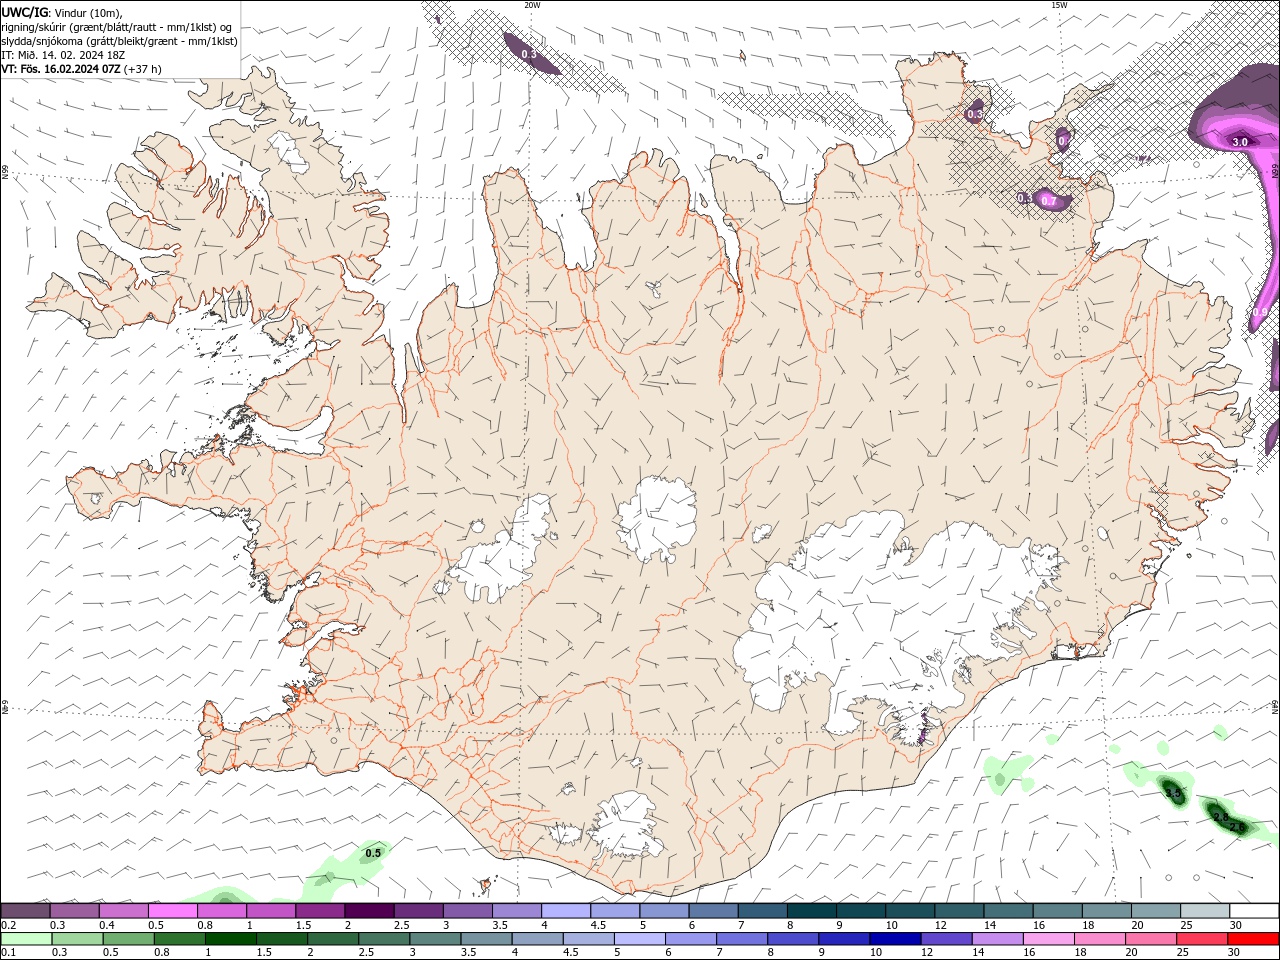Screen dimensions: 1280x960
Task: Click the '0.2' number below upper legend row
Action: tap(9, 925)
